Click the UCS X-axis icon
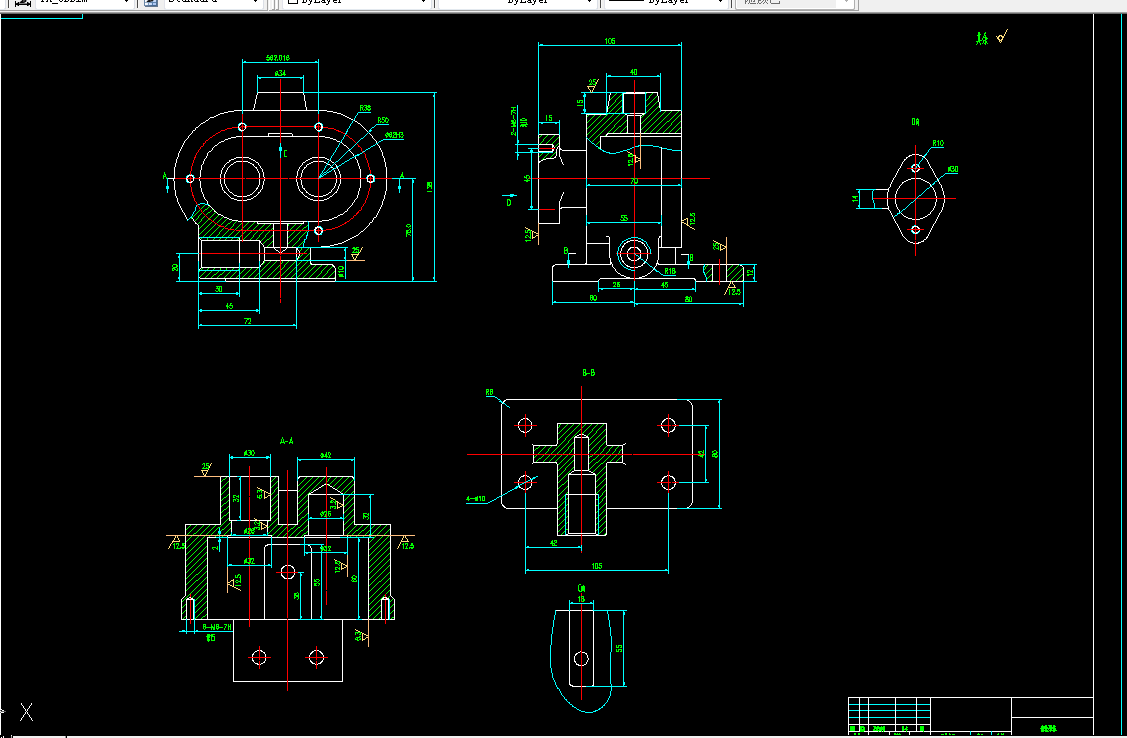 click(x=27, y=712)
